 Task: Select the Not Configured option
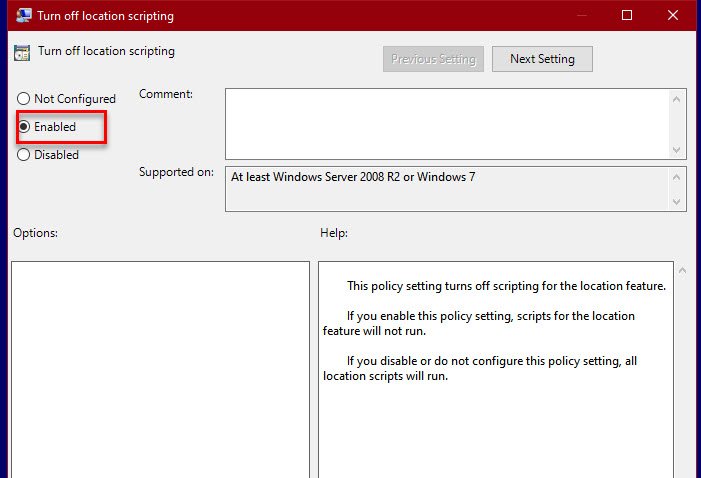[24, 99]
